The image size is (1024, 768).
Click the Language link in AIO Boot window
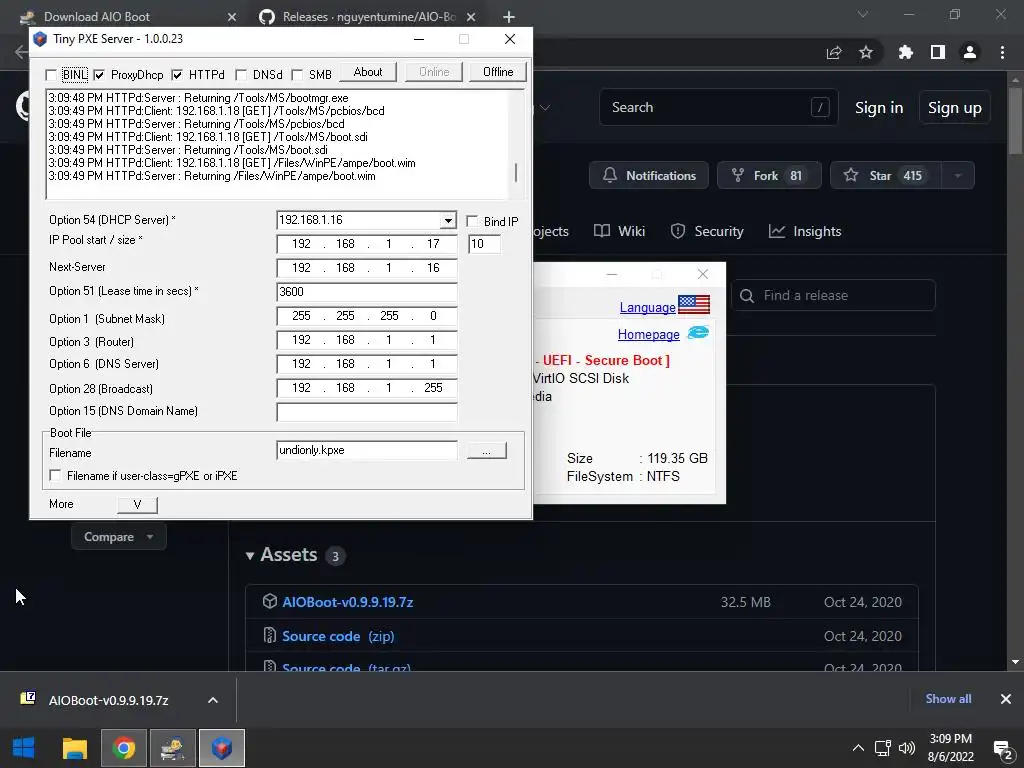647,307
